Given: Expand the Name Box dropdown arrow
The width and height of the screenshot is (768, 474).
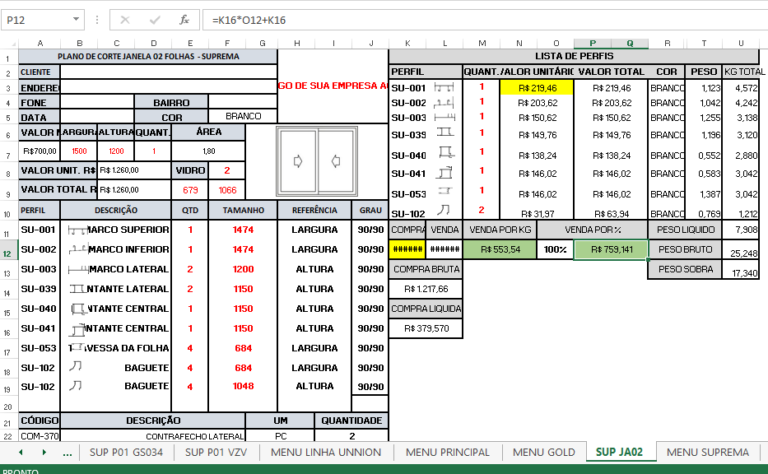Looking at the screenshot, I should click(76, 20).
